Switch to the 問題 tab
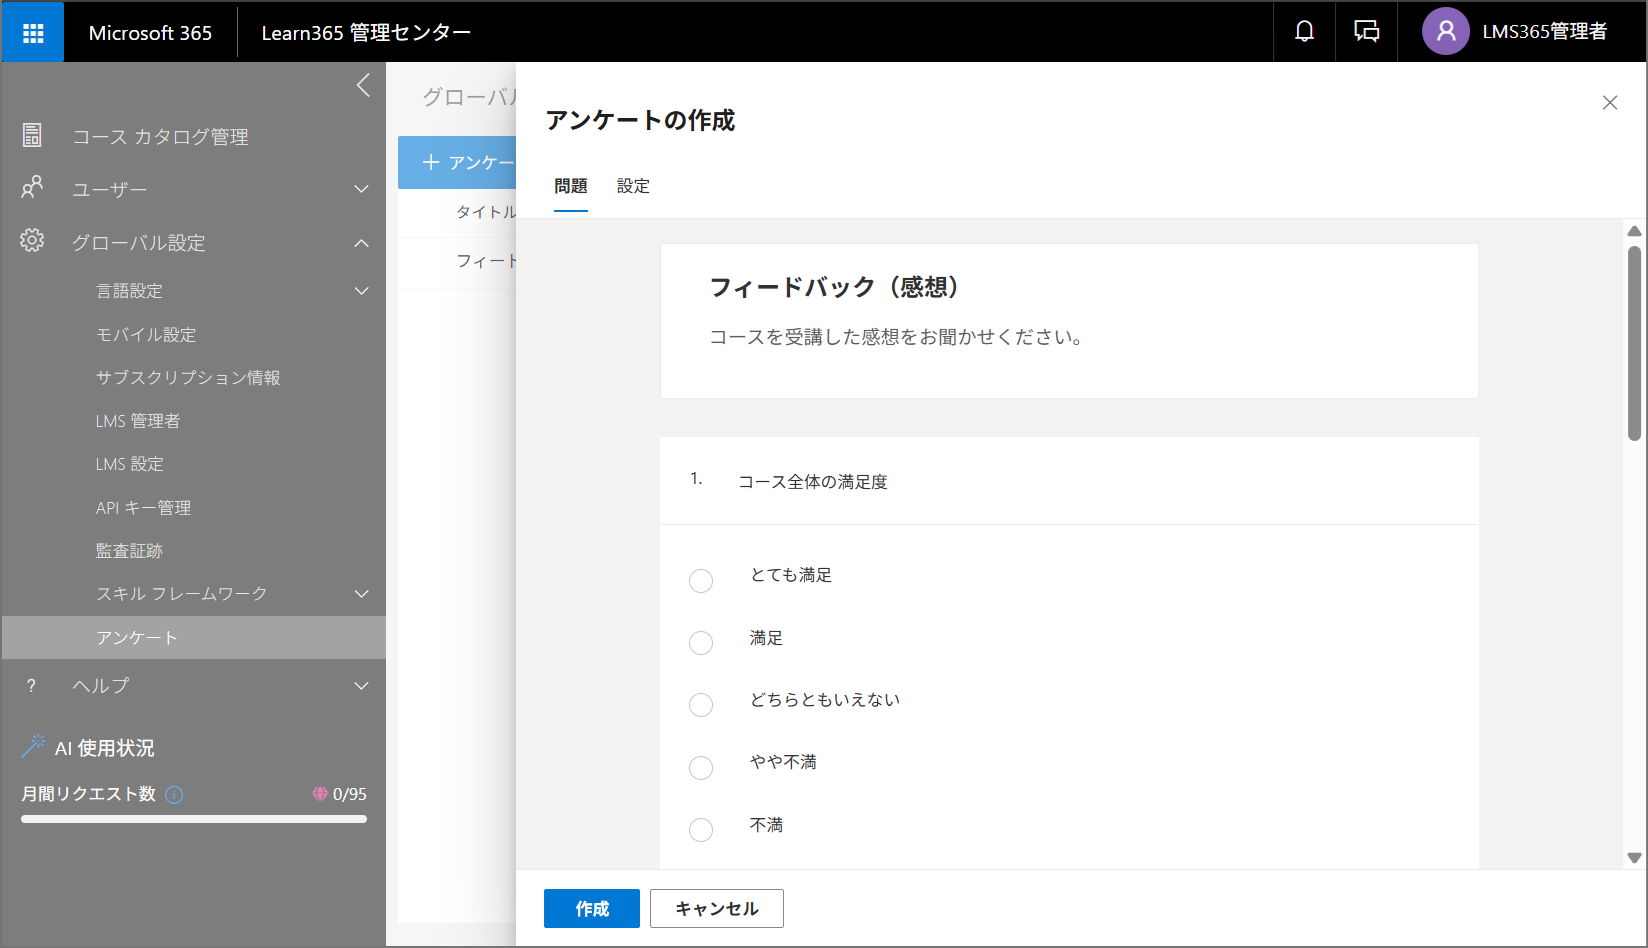Screen dimensions: 1648x948 tap(571, 186)
